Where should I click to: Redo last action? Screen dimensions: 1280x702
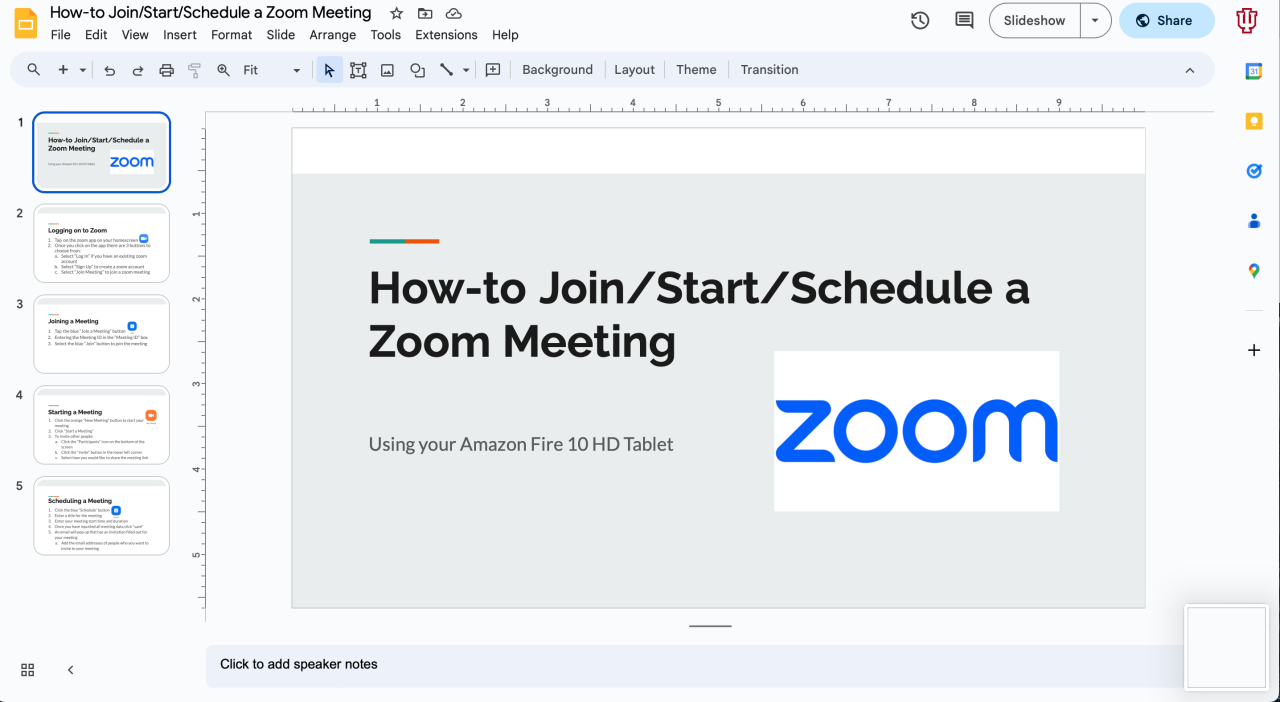(x=138, y=70)
